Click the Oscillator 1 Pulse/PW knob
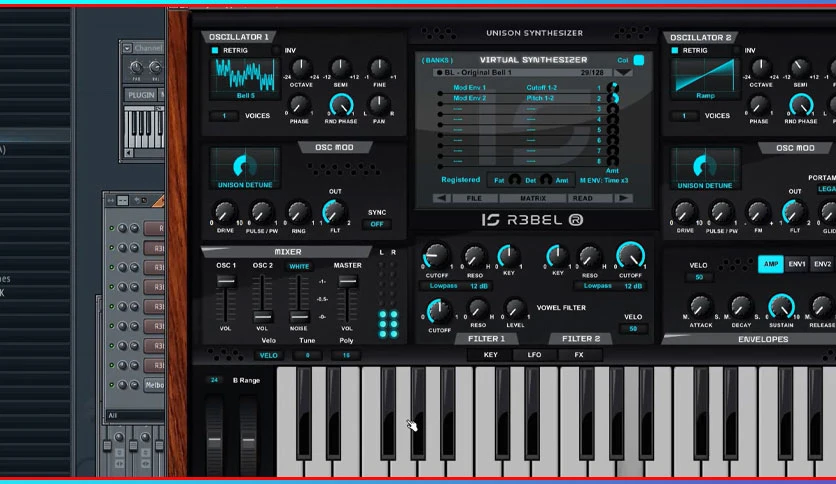This screenshot has height=484, width=836. 262,213
